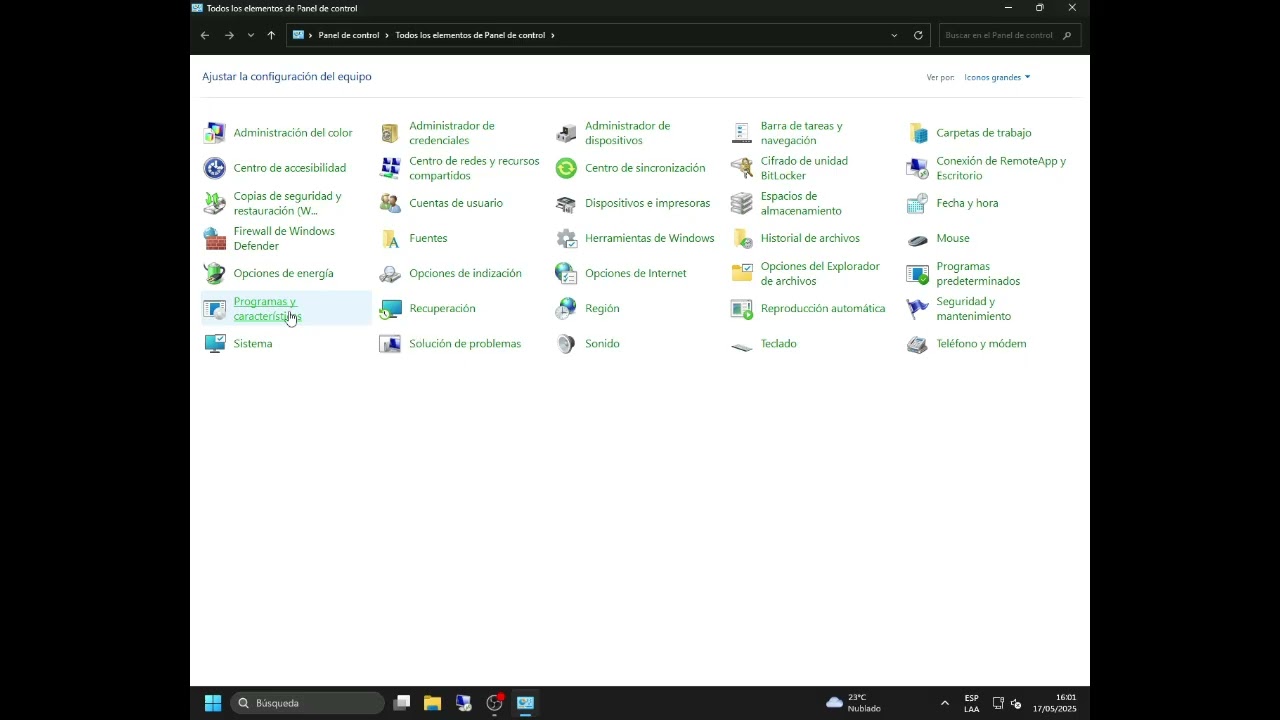
Task: Select the Herramientas de Windows gear icon
Action: [x=566, y=238]
